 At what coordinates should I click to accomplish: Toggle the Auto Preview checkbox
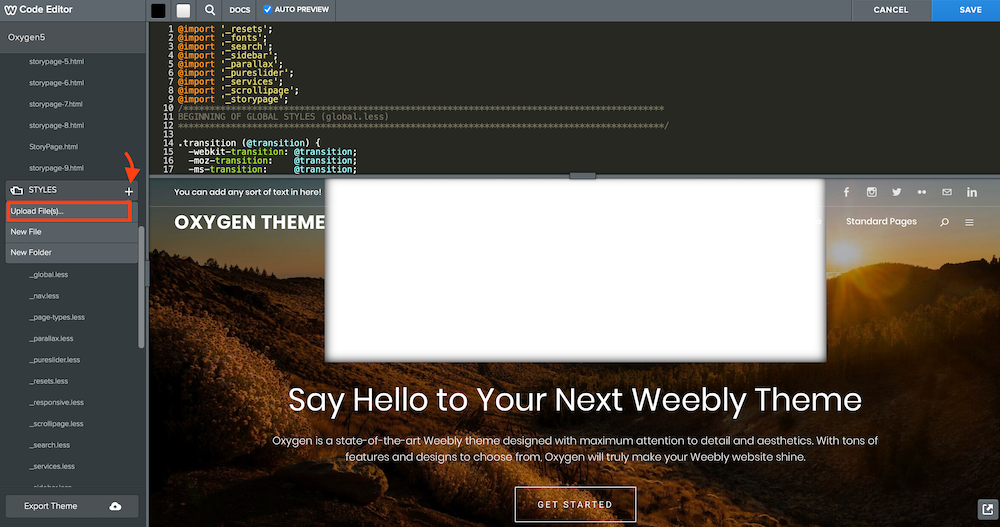(x=268, y=10)
